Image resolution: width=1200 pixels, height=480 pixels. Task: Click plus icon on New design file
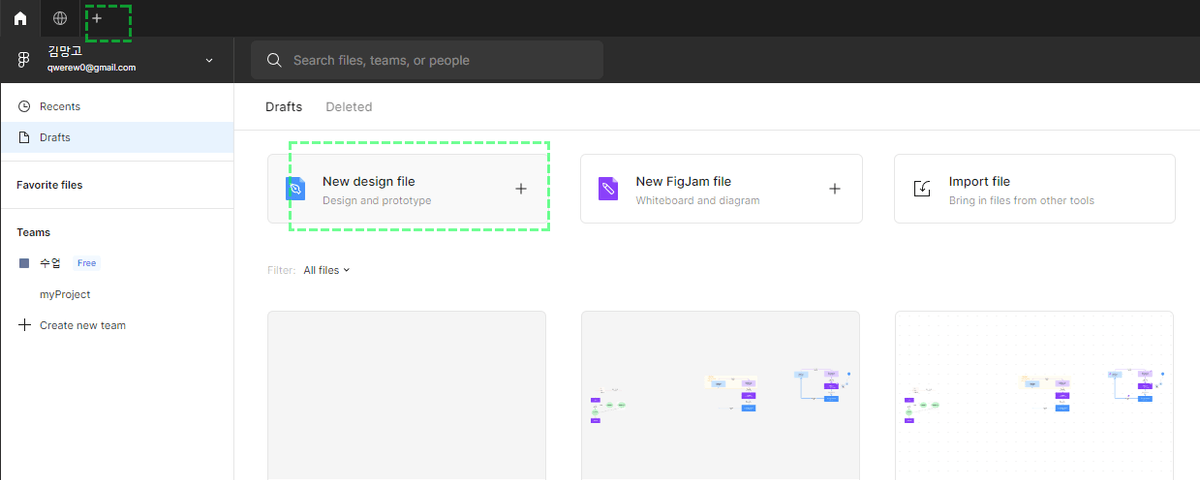tap(520, 189)
